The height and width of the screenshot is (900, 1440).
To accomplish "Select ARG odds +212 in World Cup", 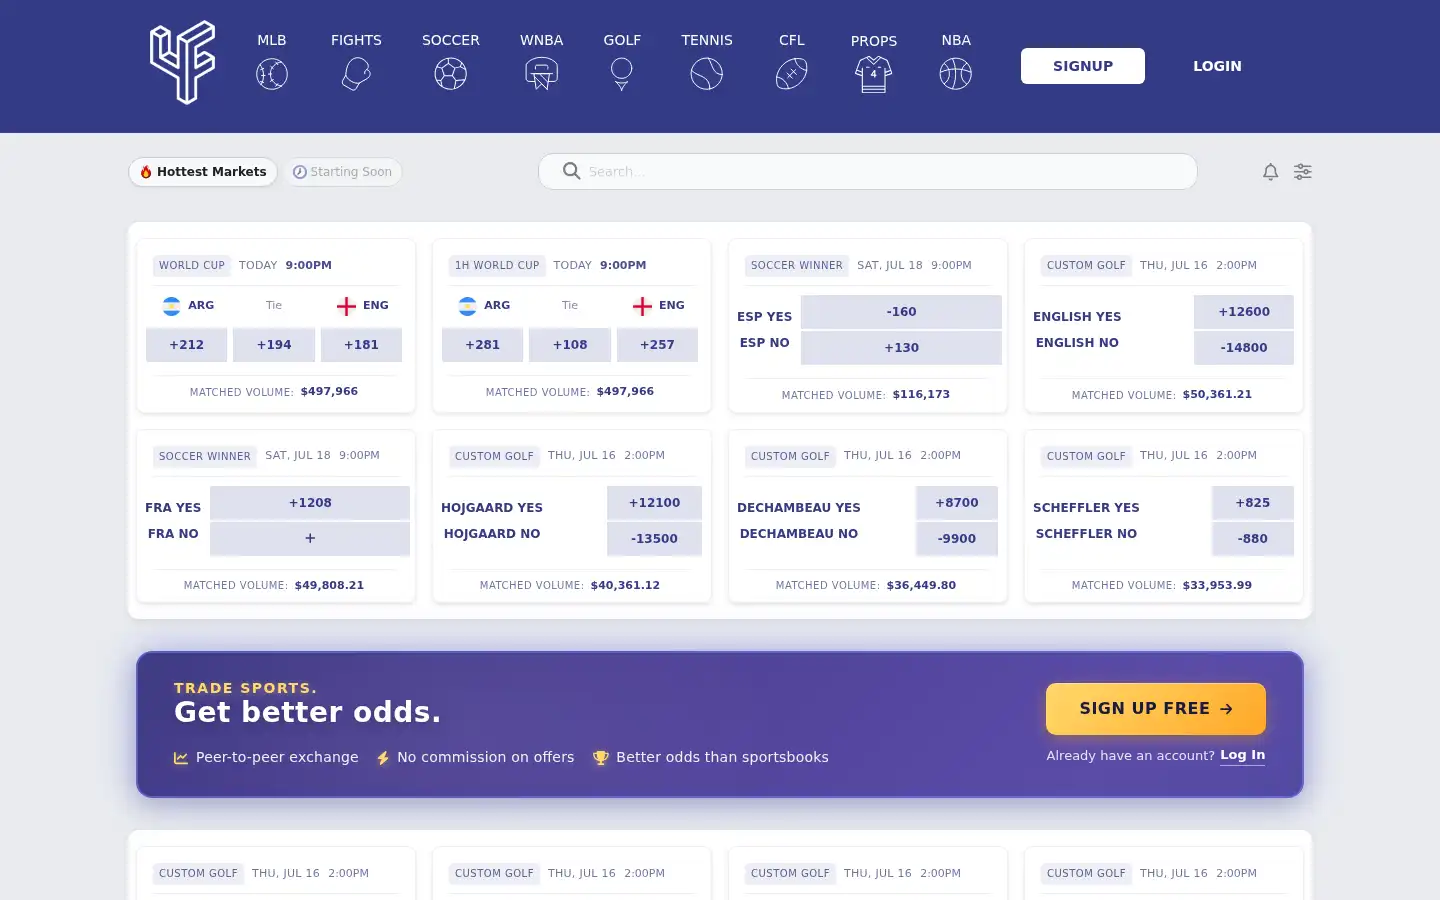I will [186, 345].
